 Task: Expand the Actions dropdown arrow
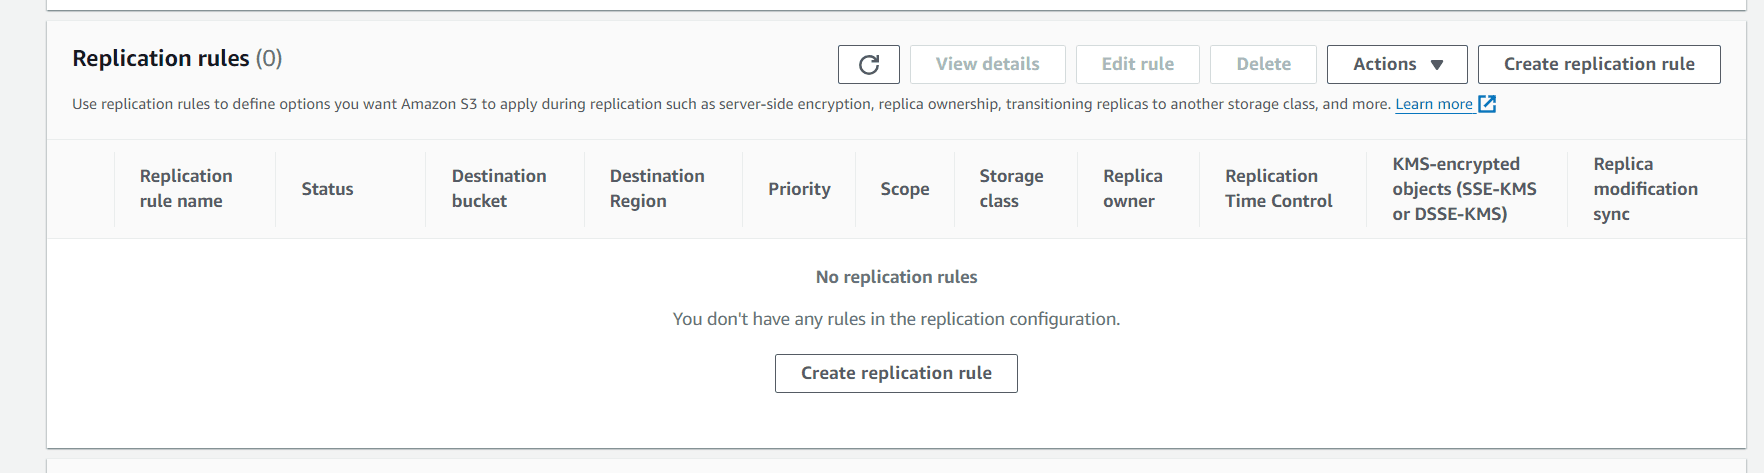pyautogui.click(x=1437, y=65)
